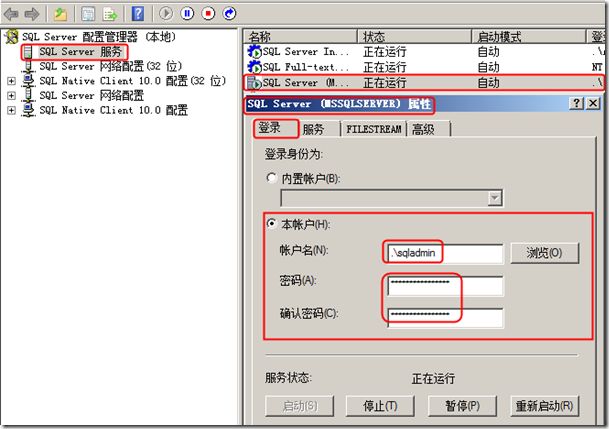Click the SQL Server 网络配置(32 位) node icon

28,66
